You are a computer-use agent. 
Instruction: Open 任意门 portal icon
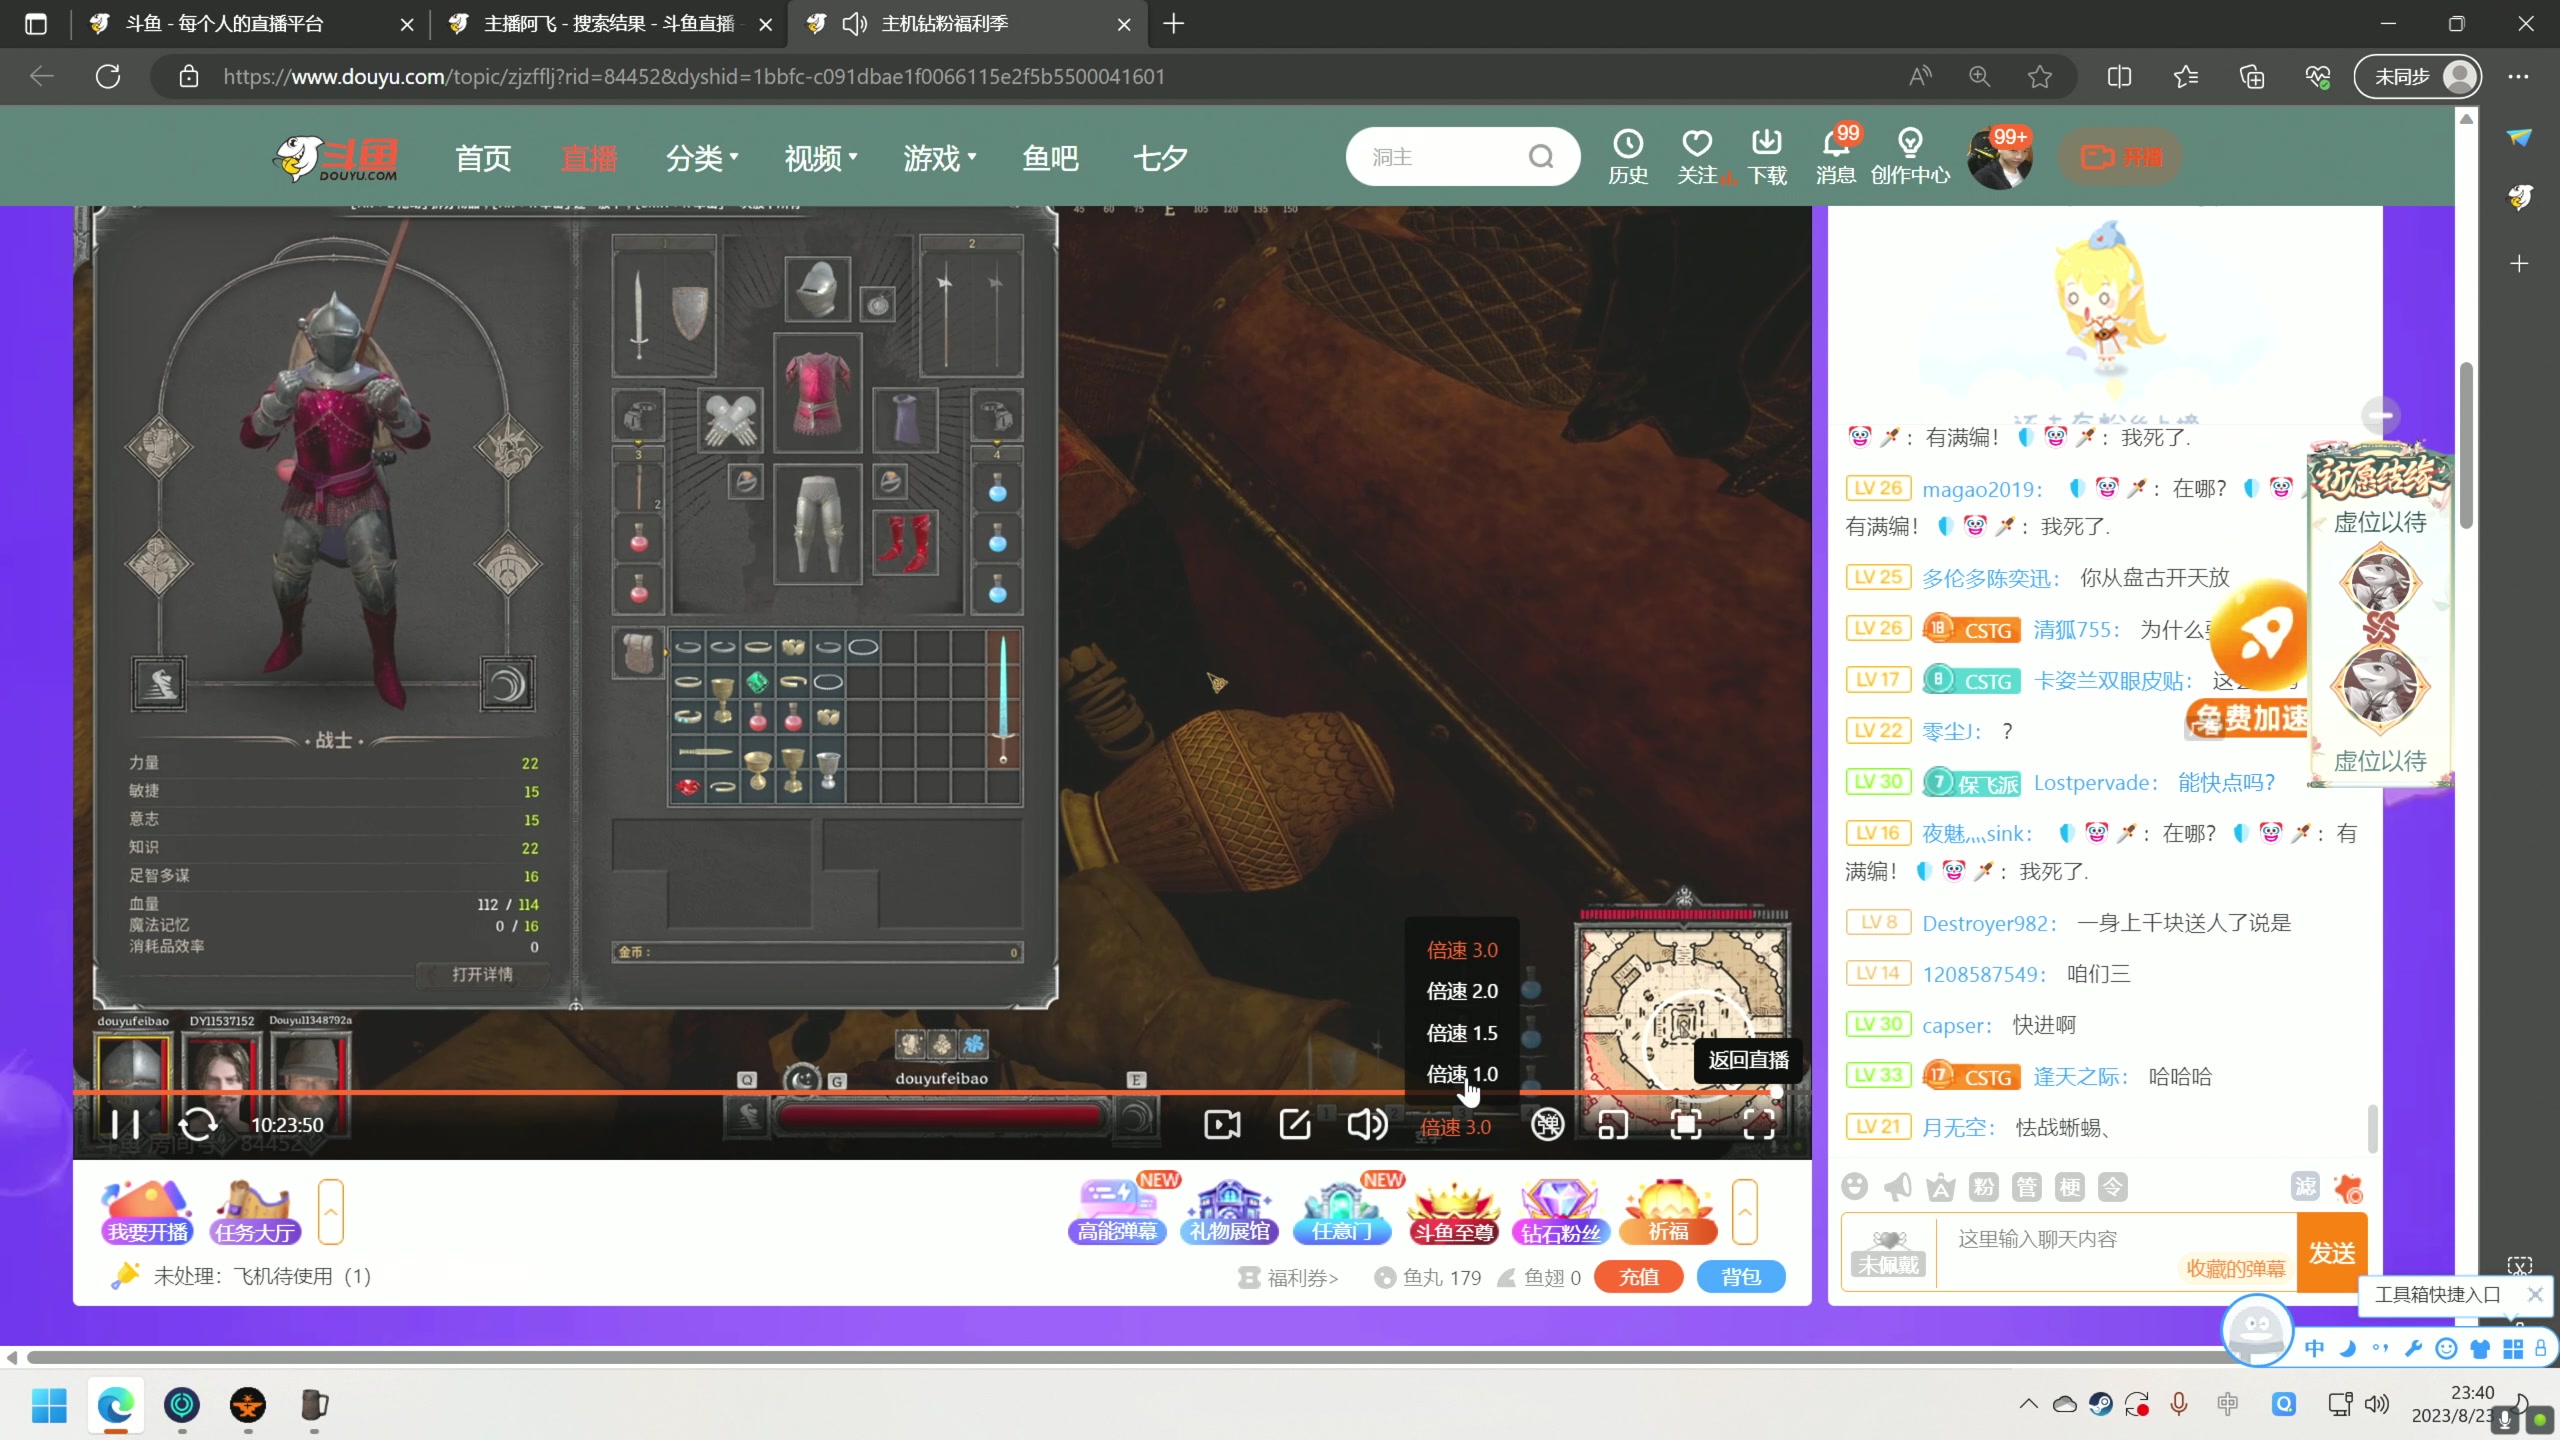[x=1341, y=1211]
